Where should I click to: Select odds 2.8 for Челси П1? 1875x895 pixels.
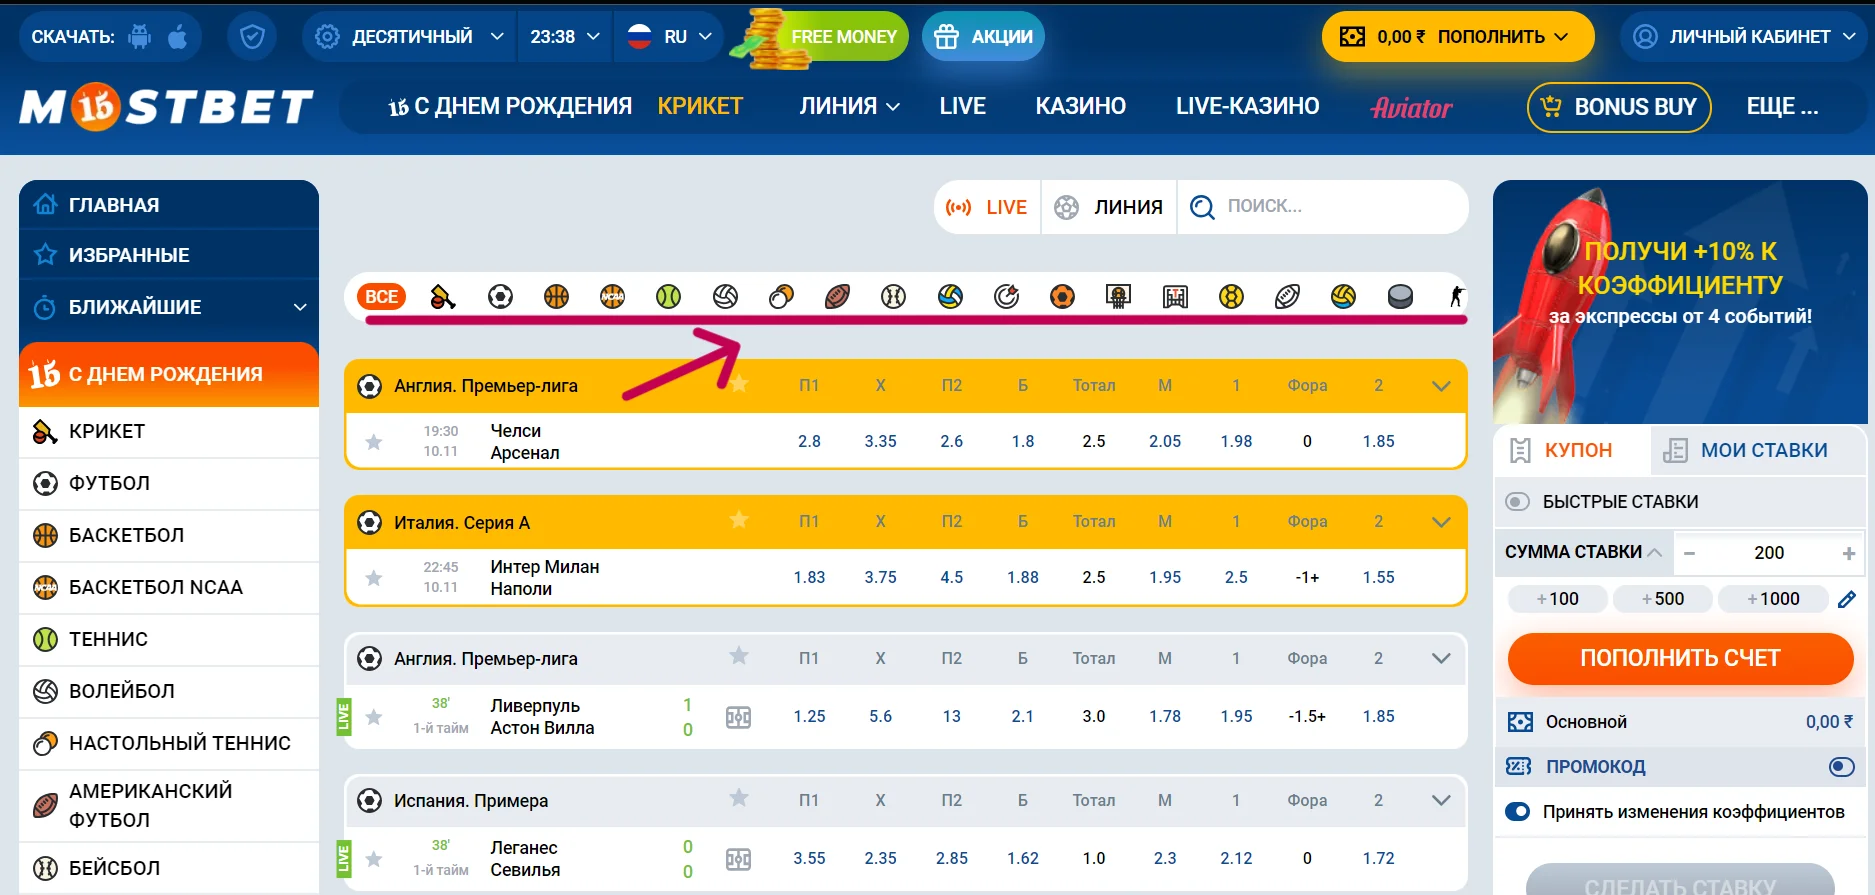pos(809,442)
